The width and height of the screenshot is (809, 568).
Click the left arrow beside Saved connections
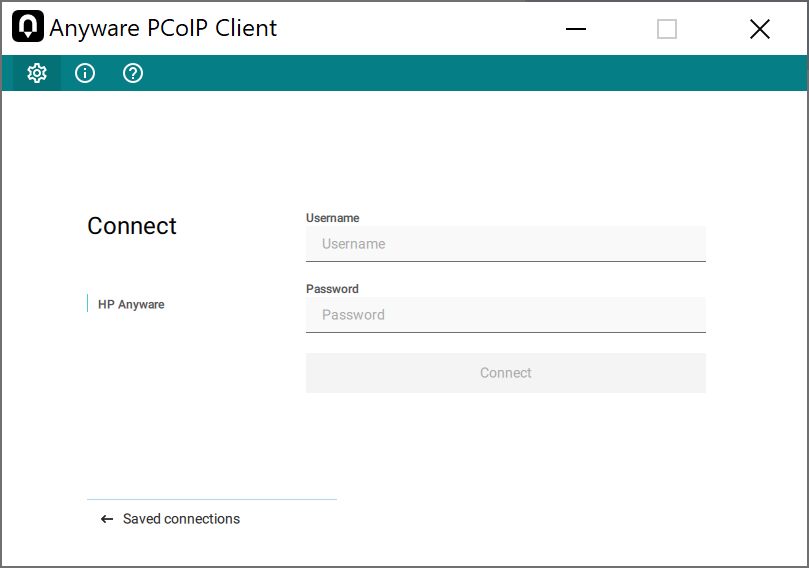click(x=107, y=519)
